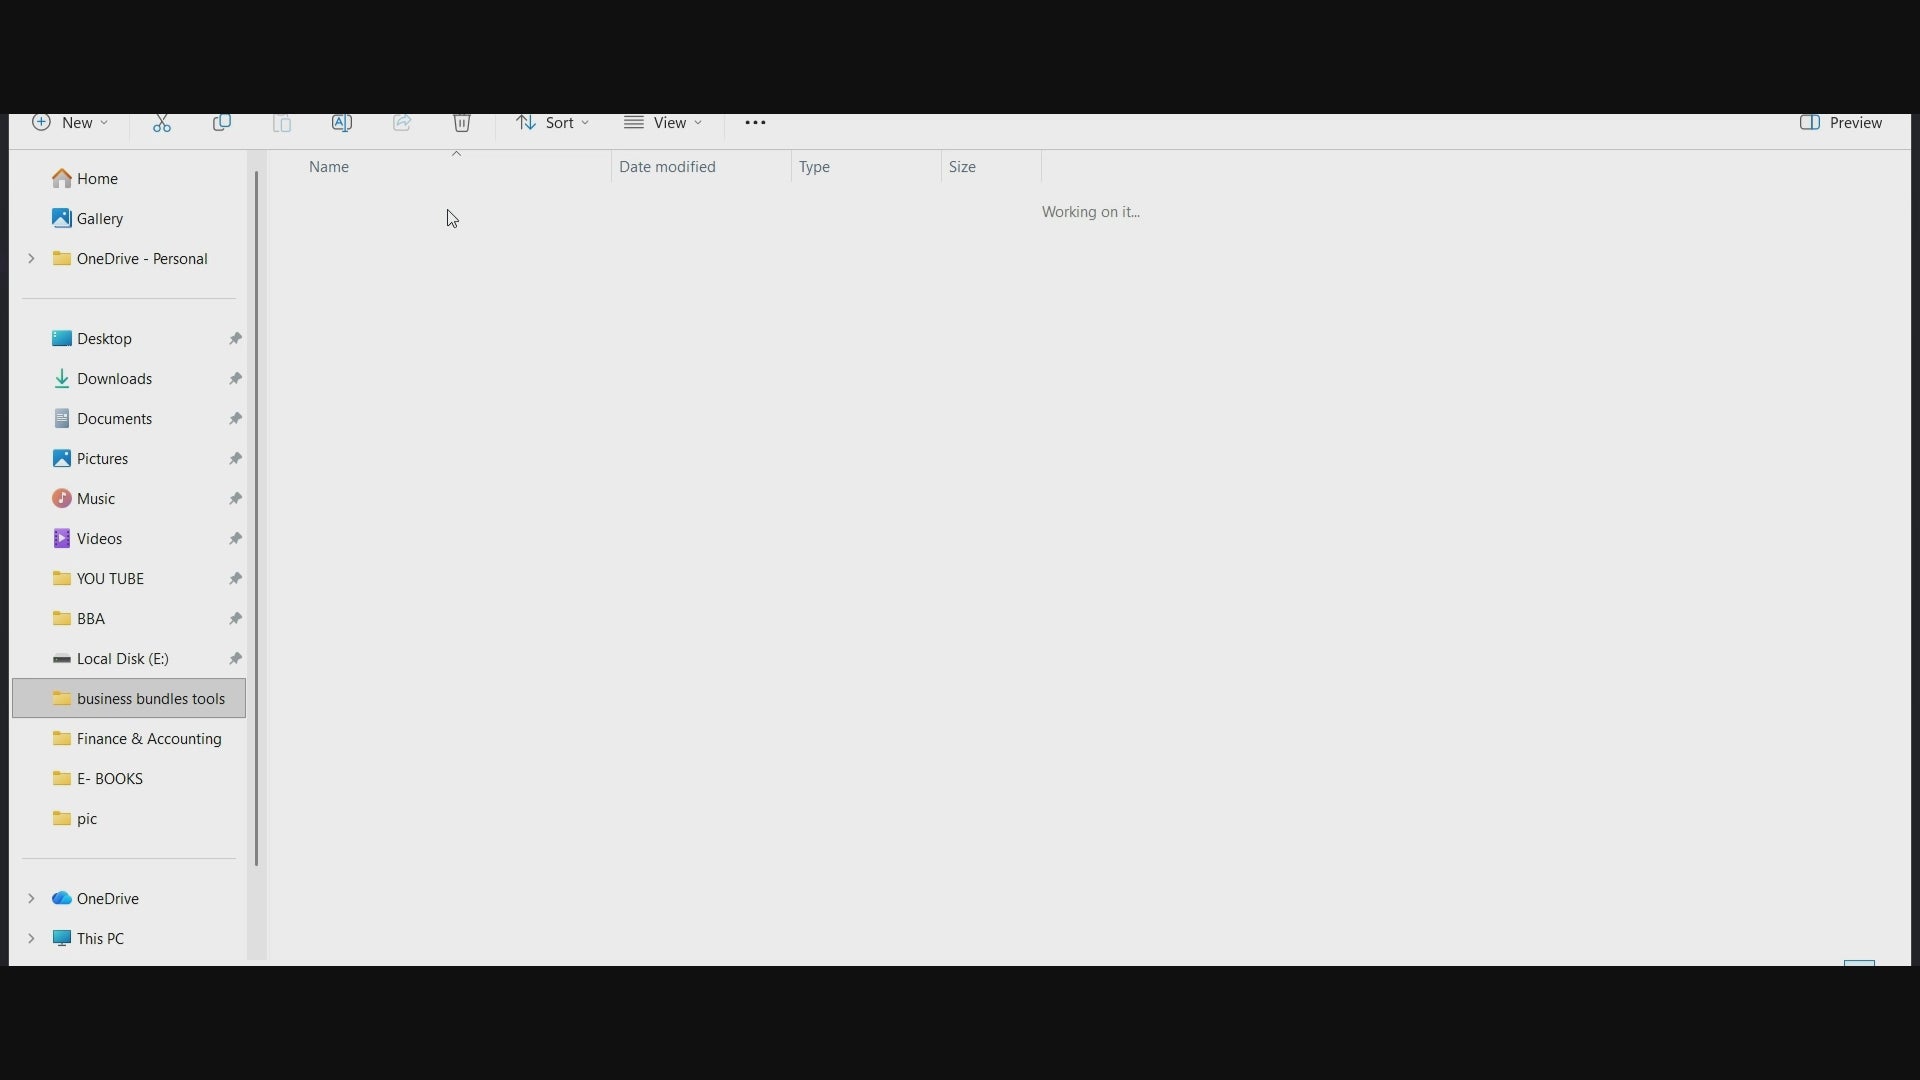Click the Paste clipboard icon
This screenshot has width=1920, height=1080.
282,123
